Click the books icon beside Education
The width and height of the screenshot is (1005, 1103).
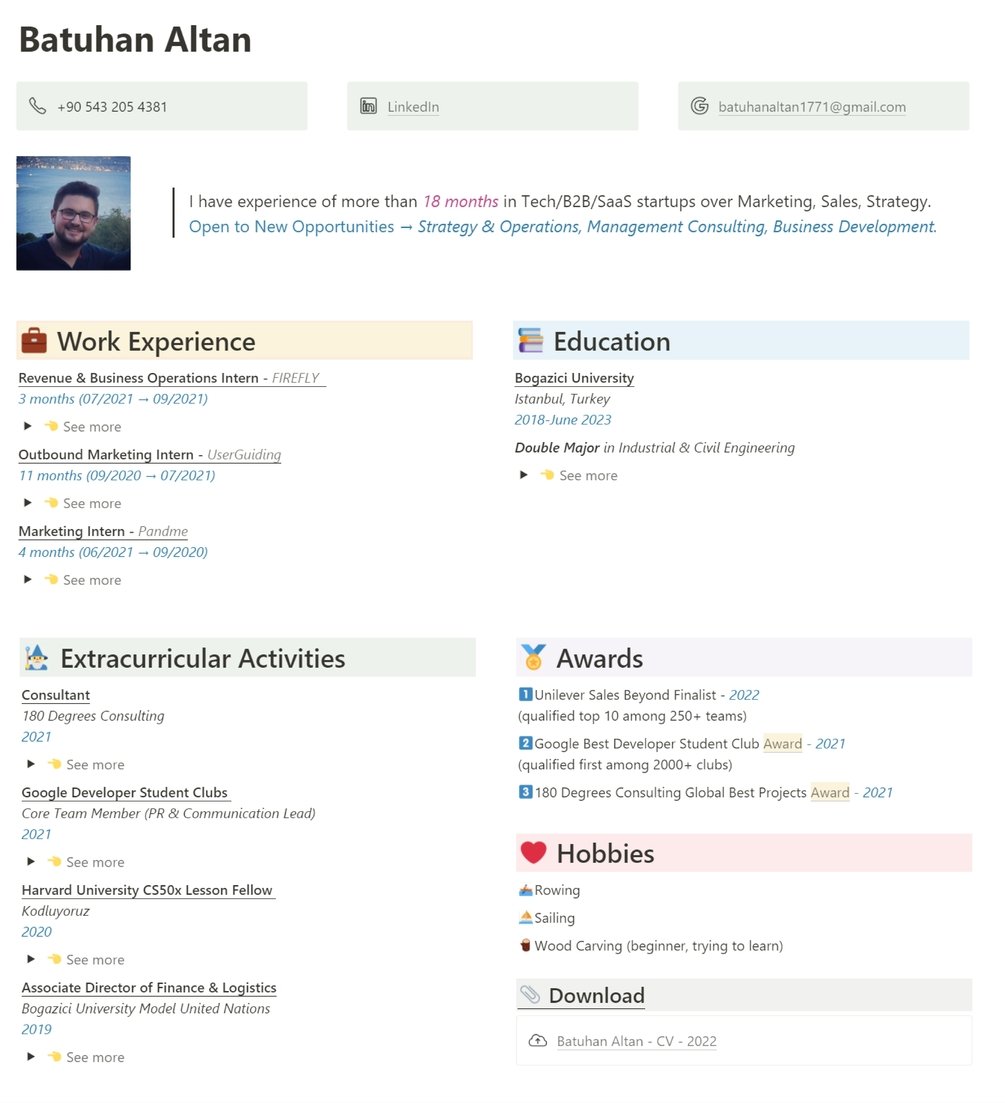(530, 341)
